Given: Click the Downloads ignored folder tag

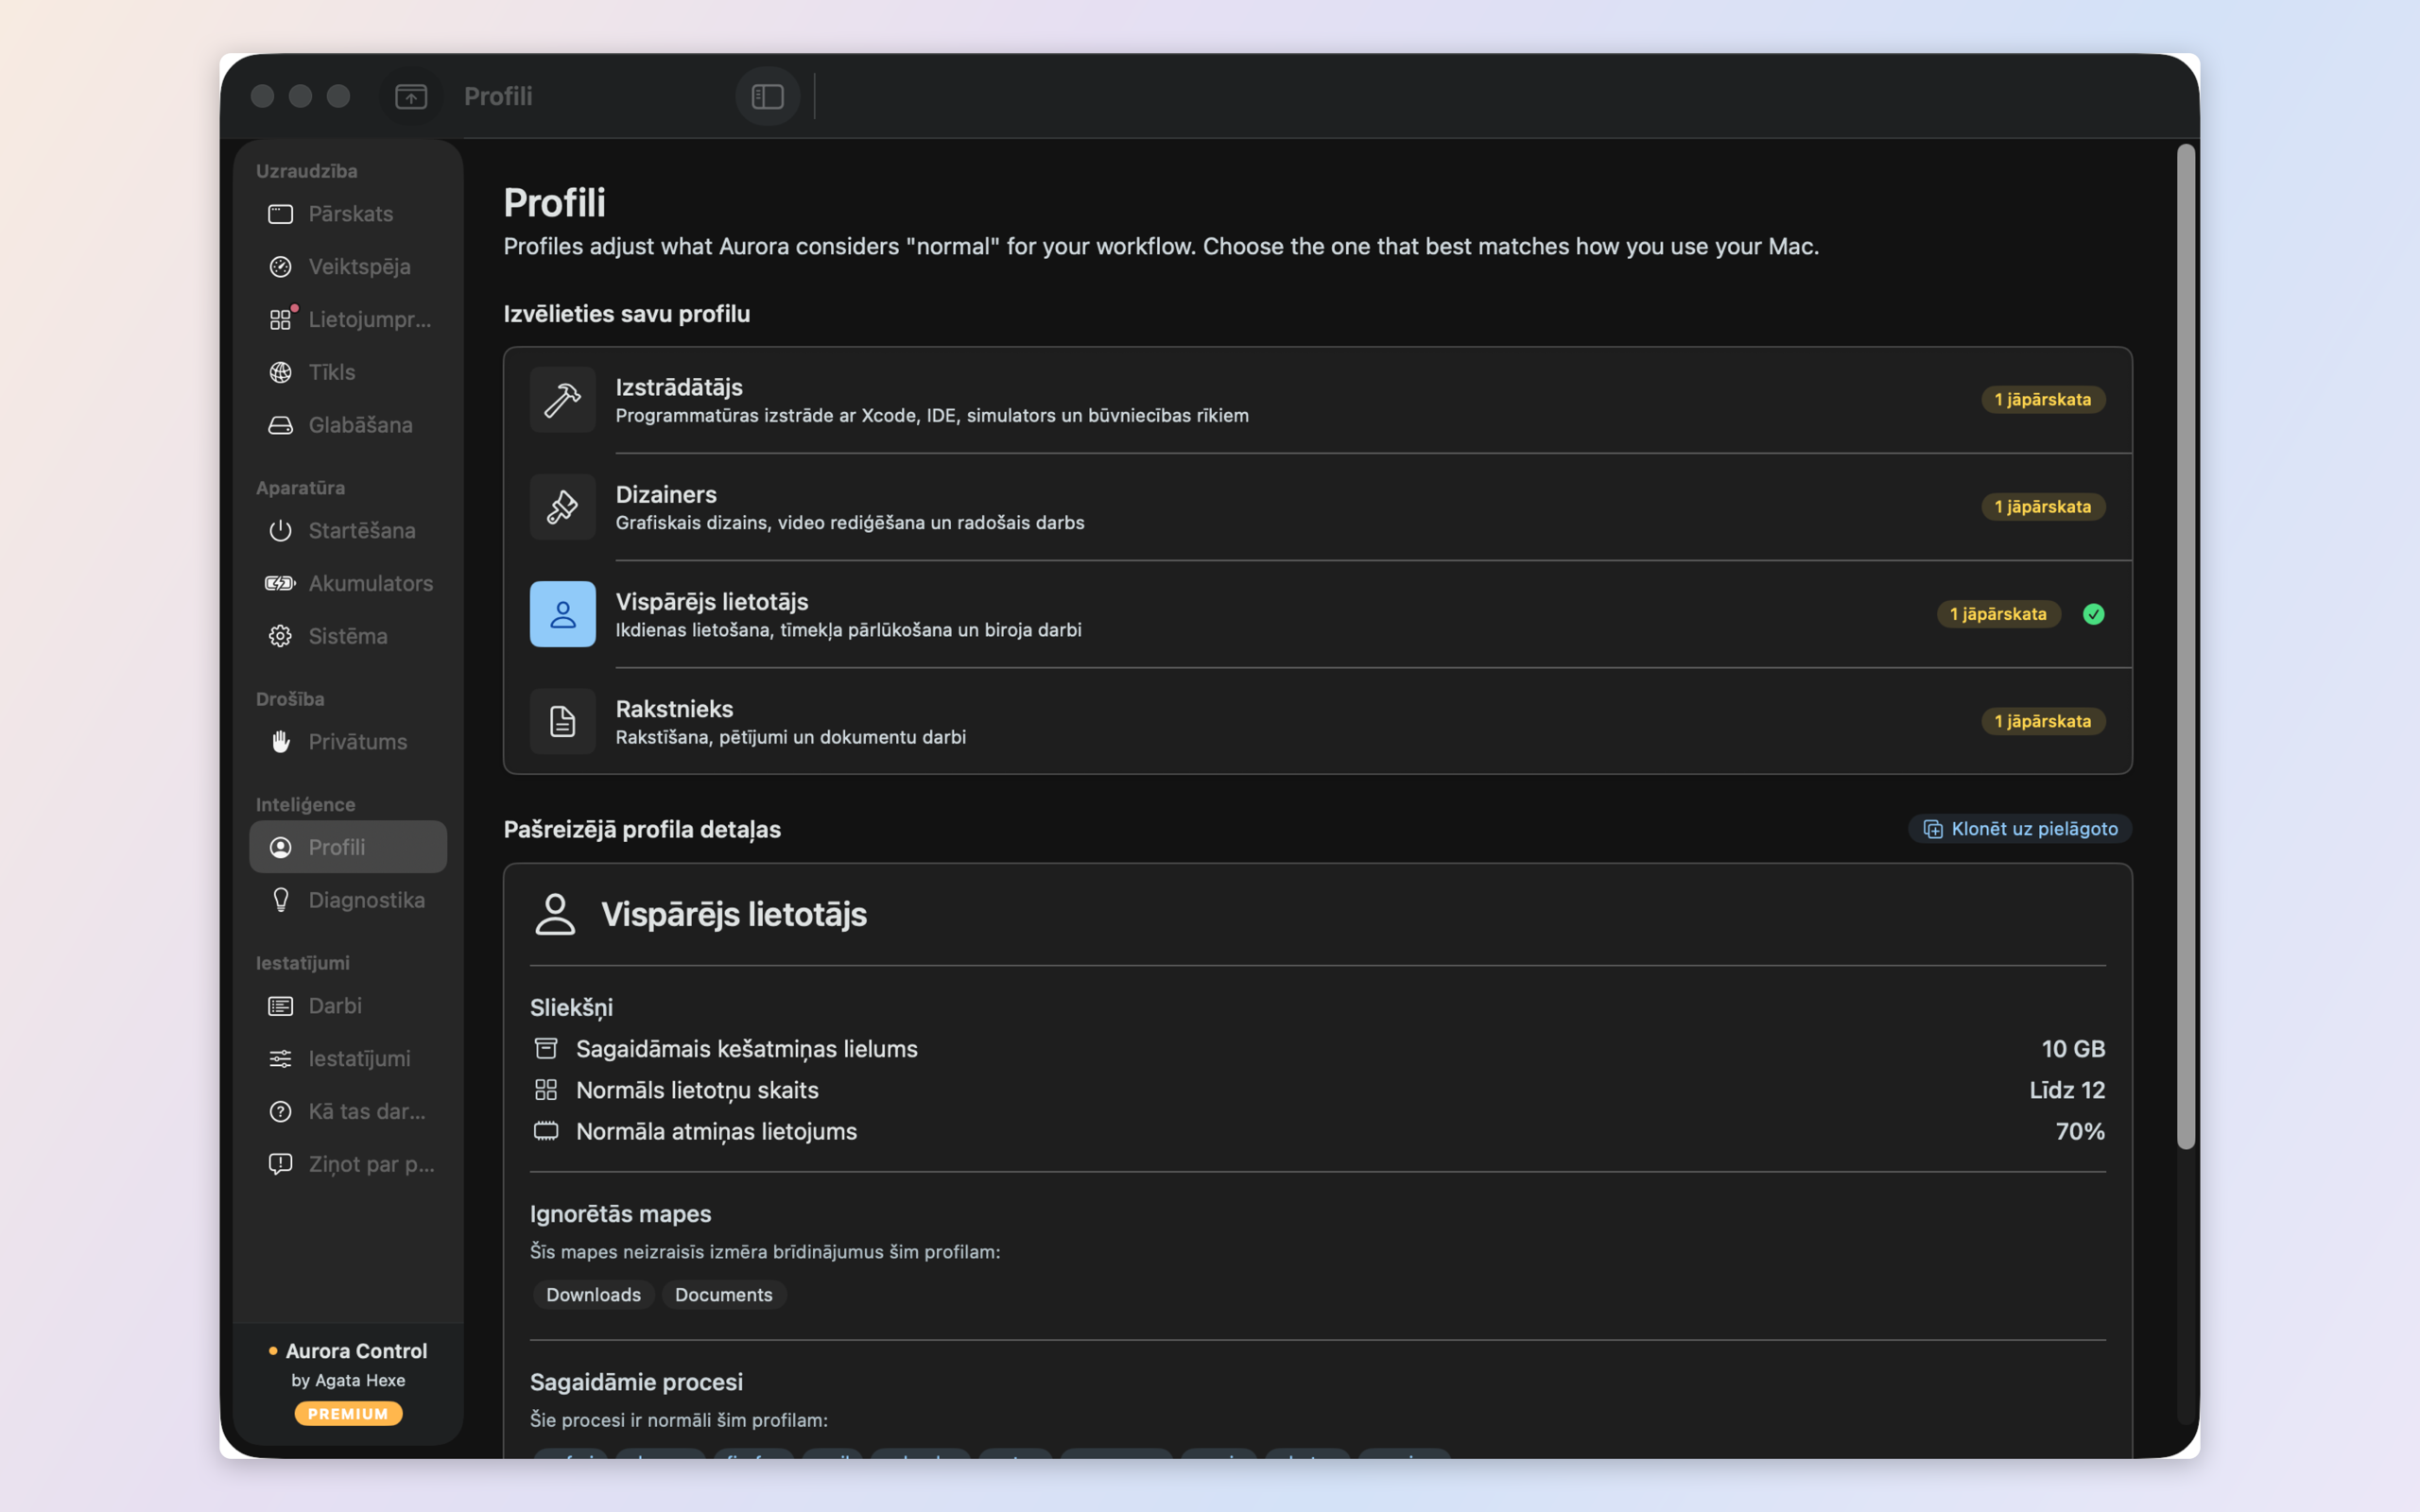Looking at the screenshot, I should [593, 1295].
